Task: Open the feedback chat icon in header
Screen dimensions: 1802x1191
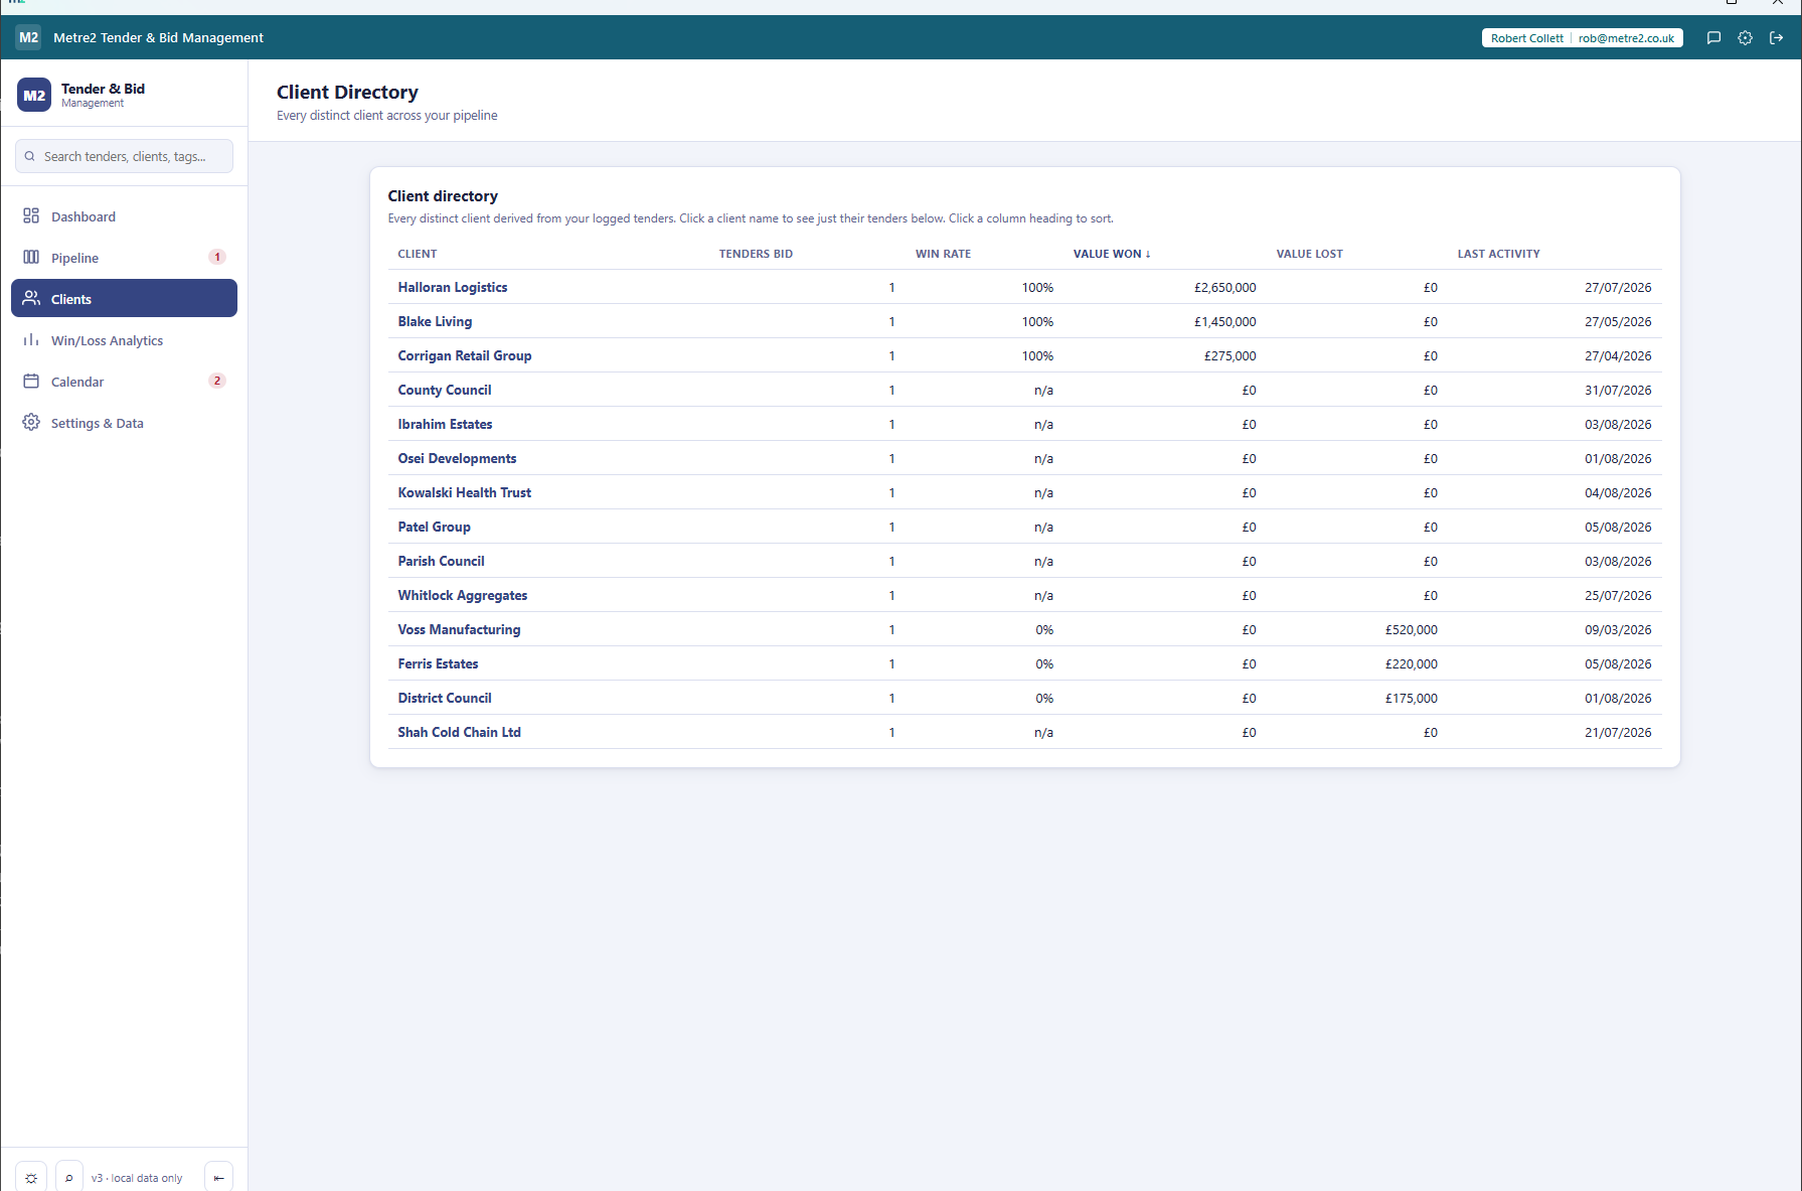Action: click(x=1713, y=38)
